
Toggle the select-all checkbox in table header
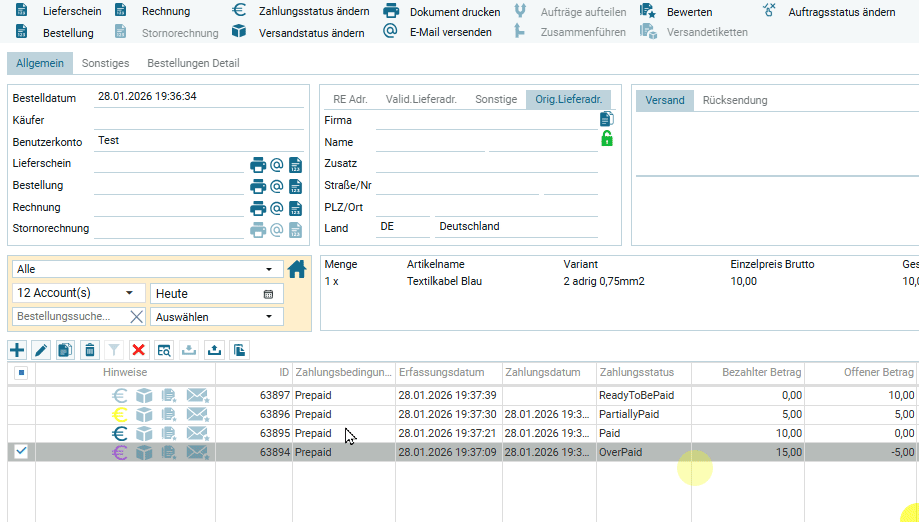point(21,373)
